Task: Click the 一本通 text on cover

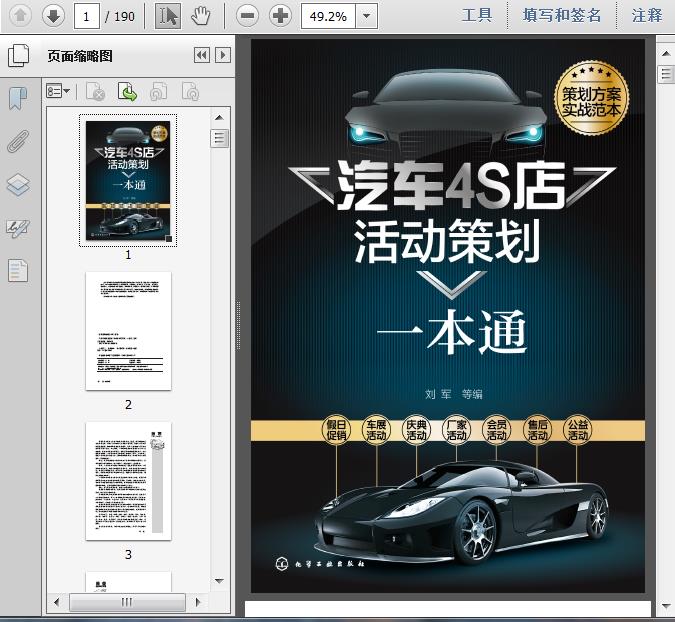Action: [452, 332]
